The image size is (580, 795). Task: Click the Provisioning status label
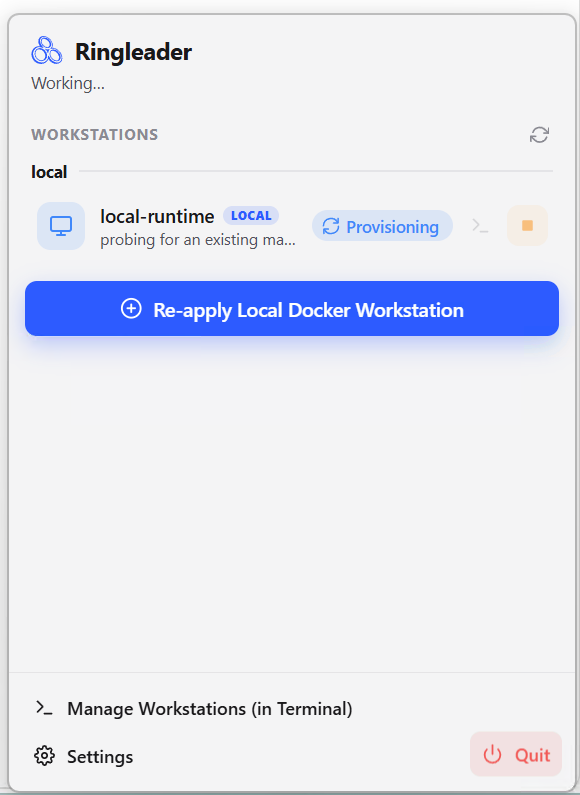[x=392, y=227]
